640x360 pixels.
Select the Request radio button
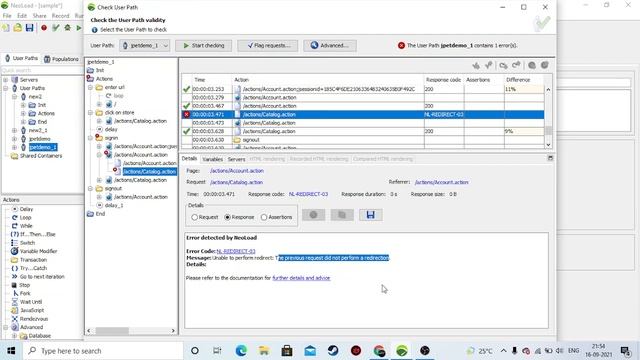[195, 217]
